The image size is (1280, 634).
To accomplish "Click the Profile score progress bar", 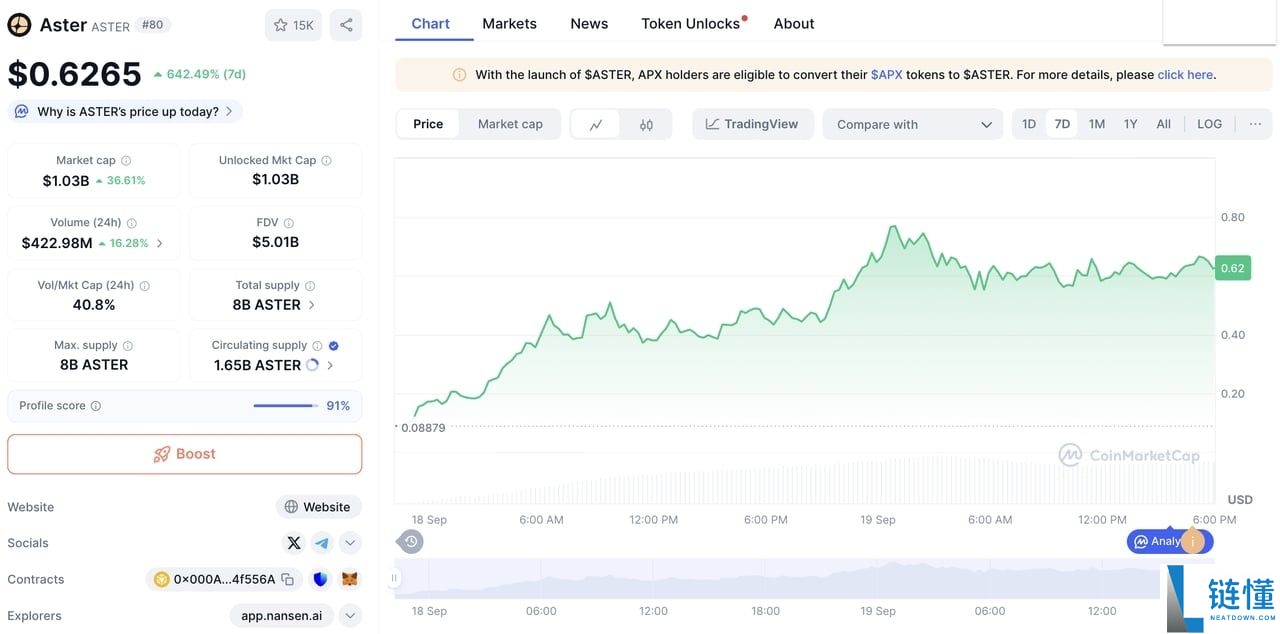I will click(x=284, y=406).
